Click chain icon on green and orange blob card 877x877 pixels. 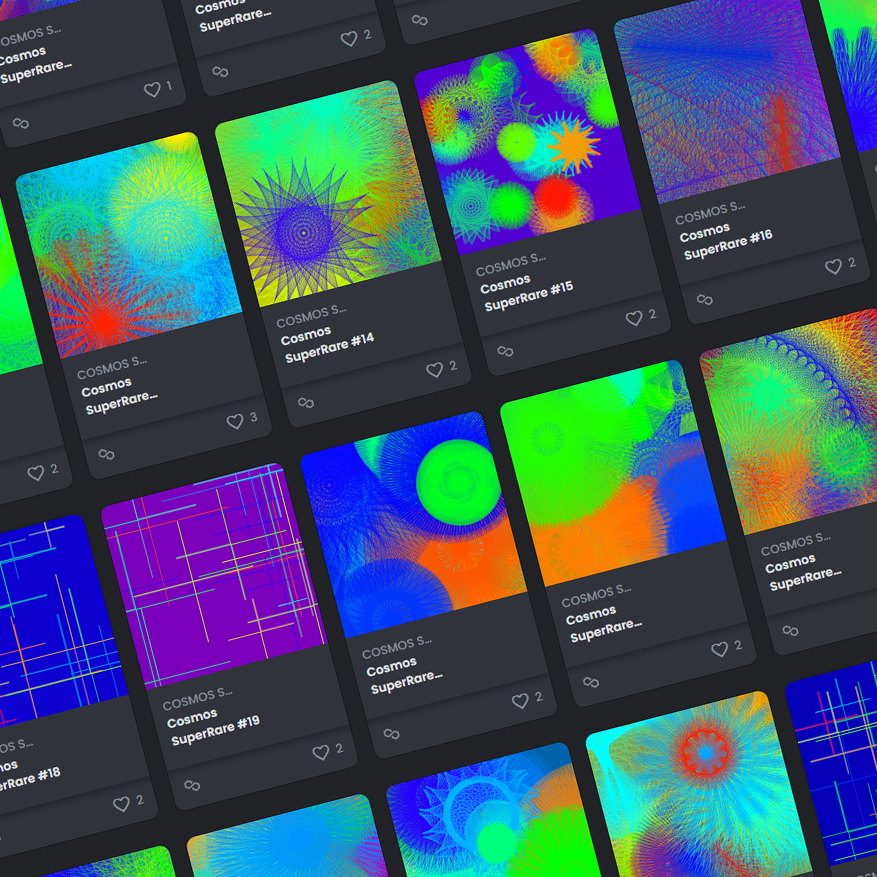click(x=591, y=682)
